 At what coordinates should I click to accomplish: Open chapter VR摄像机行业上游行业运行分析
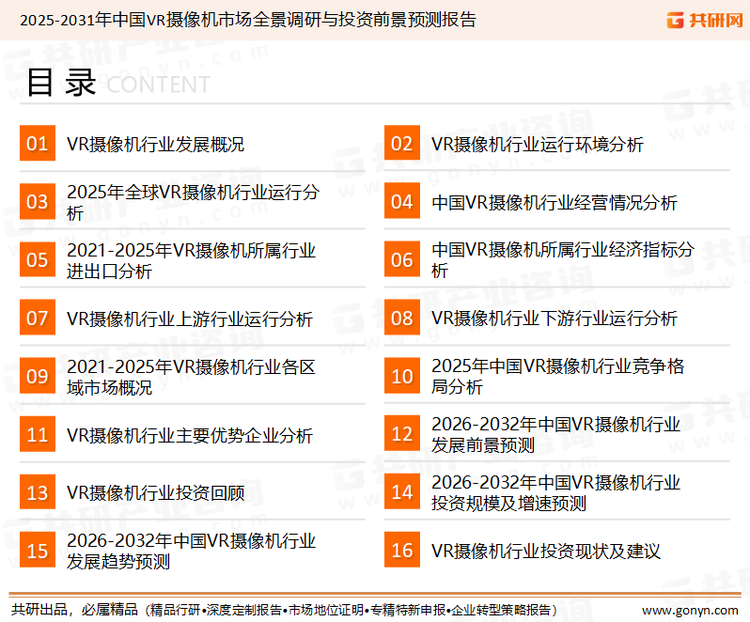[190, 319]
